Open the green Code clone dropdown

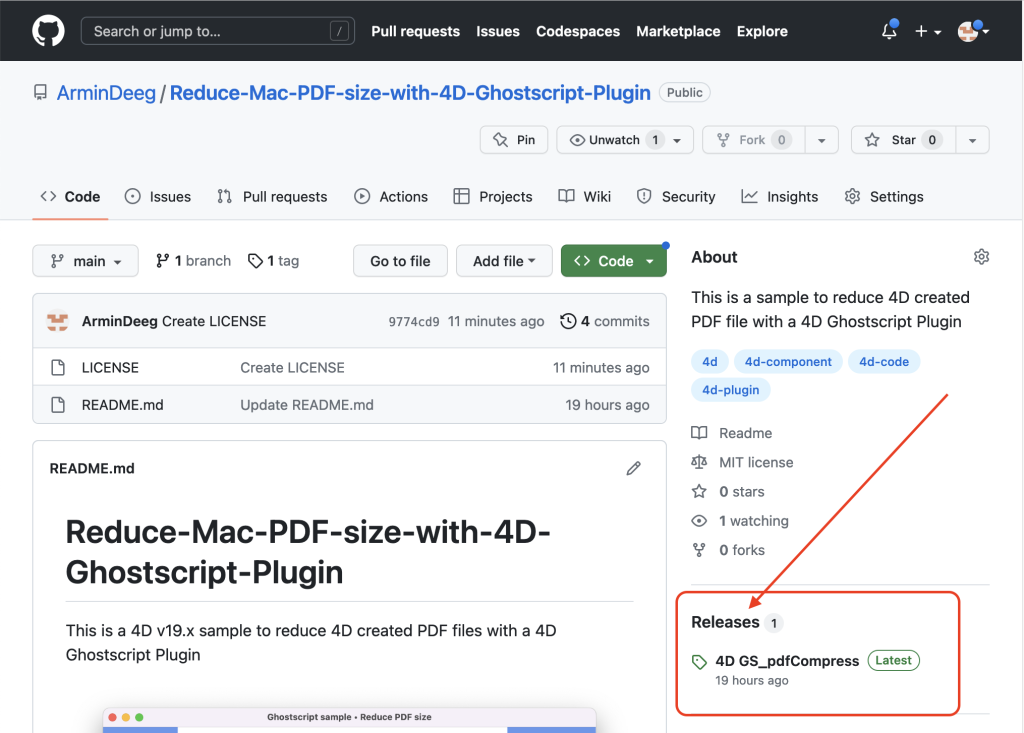[x=614, y=261]
